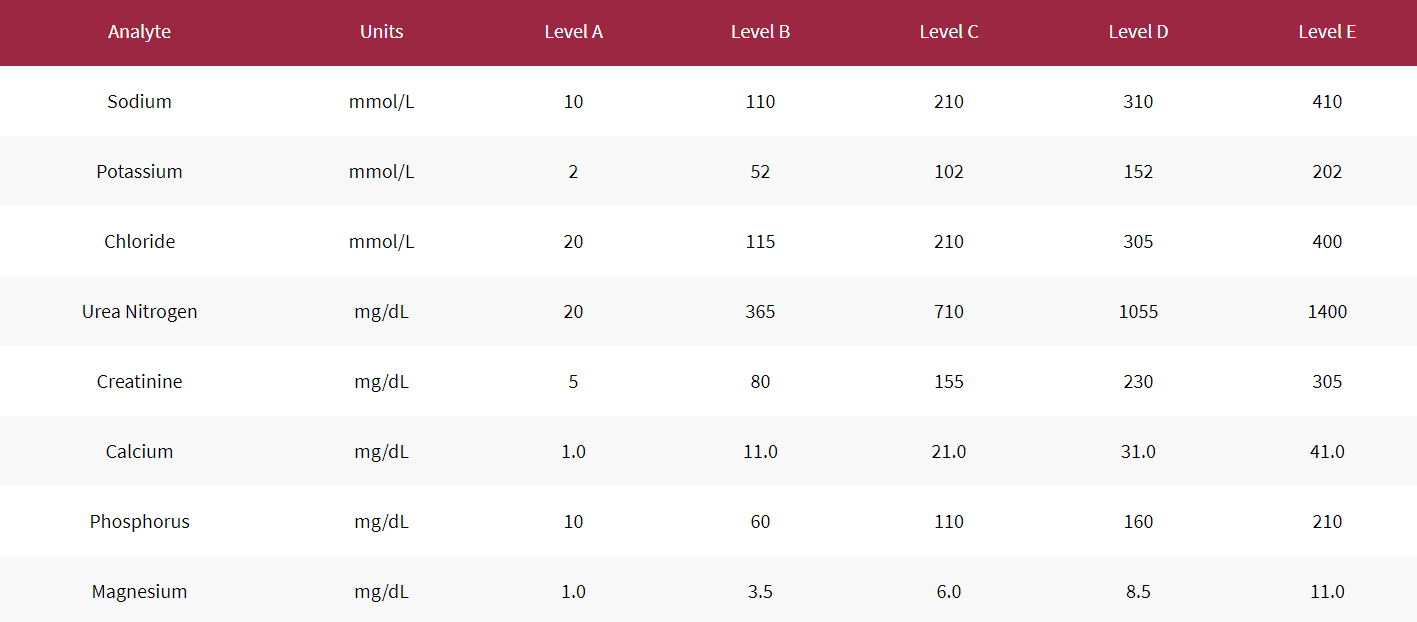
Task: Select the Level E column header
Action: click(x=1327, y=32)
